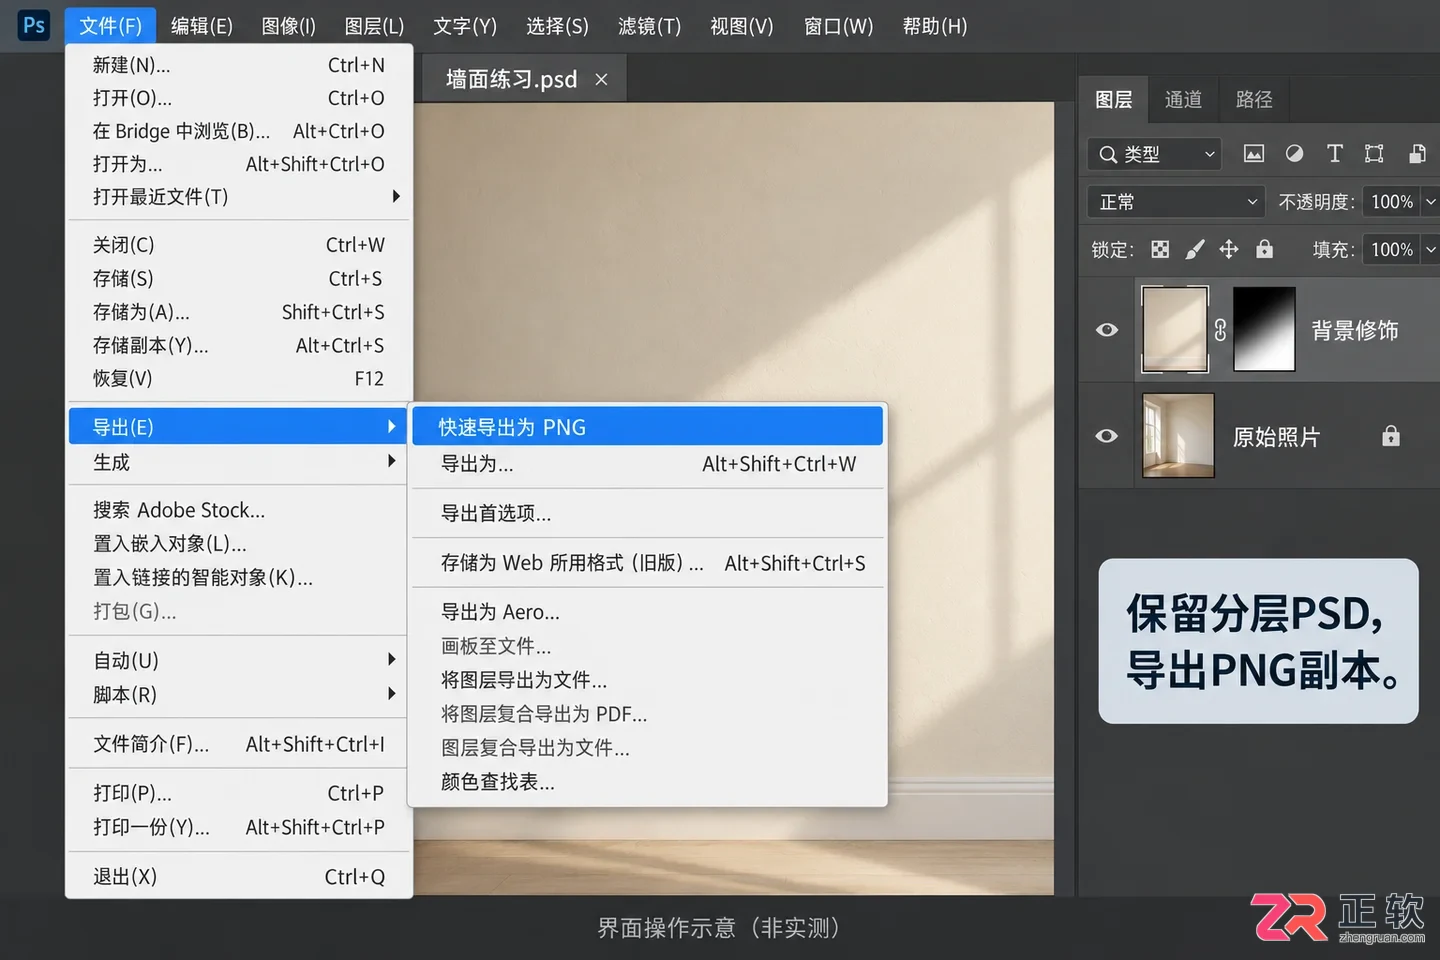Click the smart object filter icon
Screen dimensions: 1440x960
tap(1417, 153)
